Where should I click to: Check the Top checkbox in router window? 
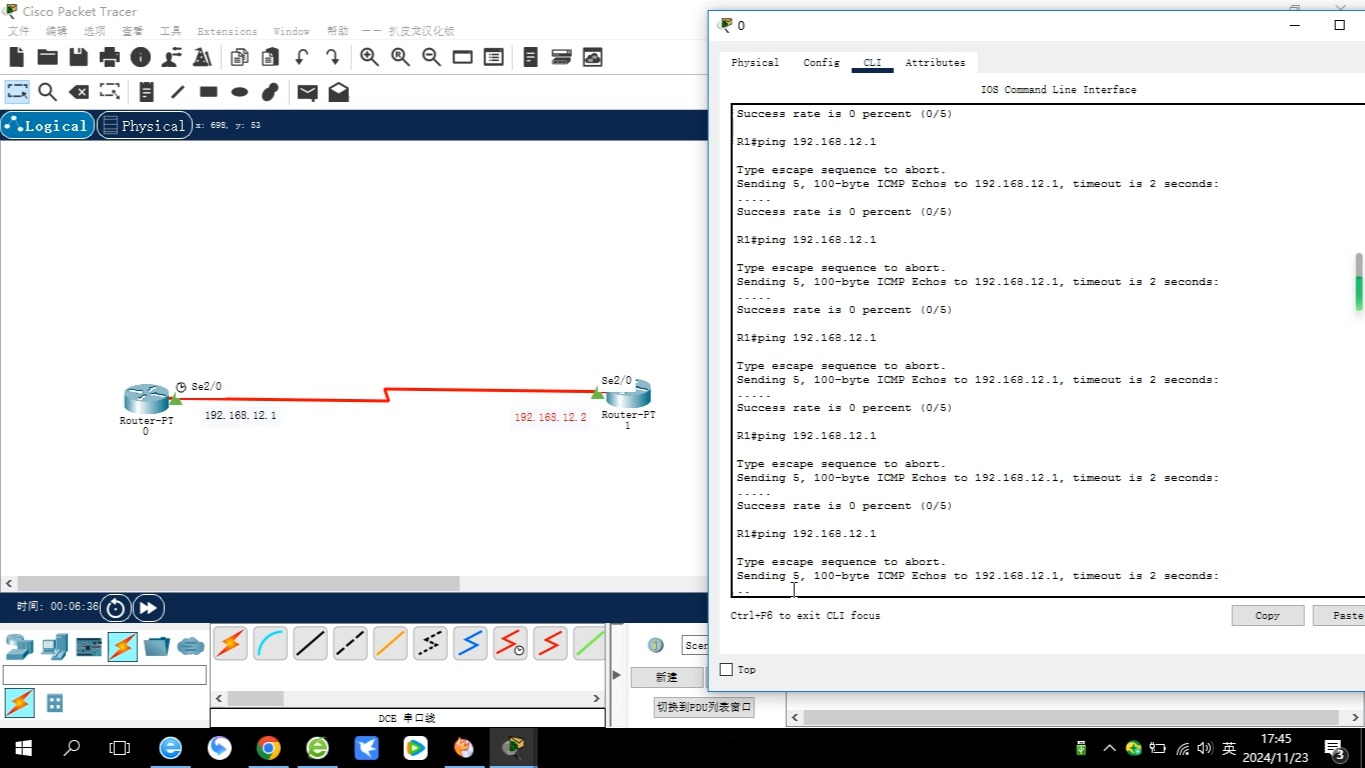[727, 670]
